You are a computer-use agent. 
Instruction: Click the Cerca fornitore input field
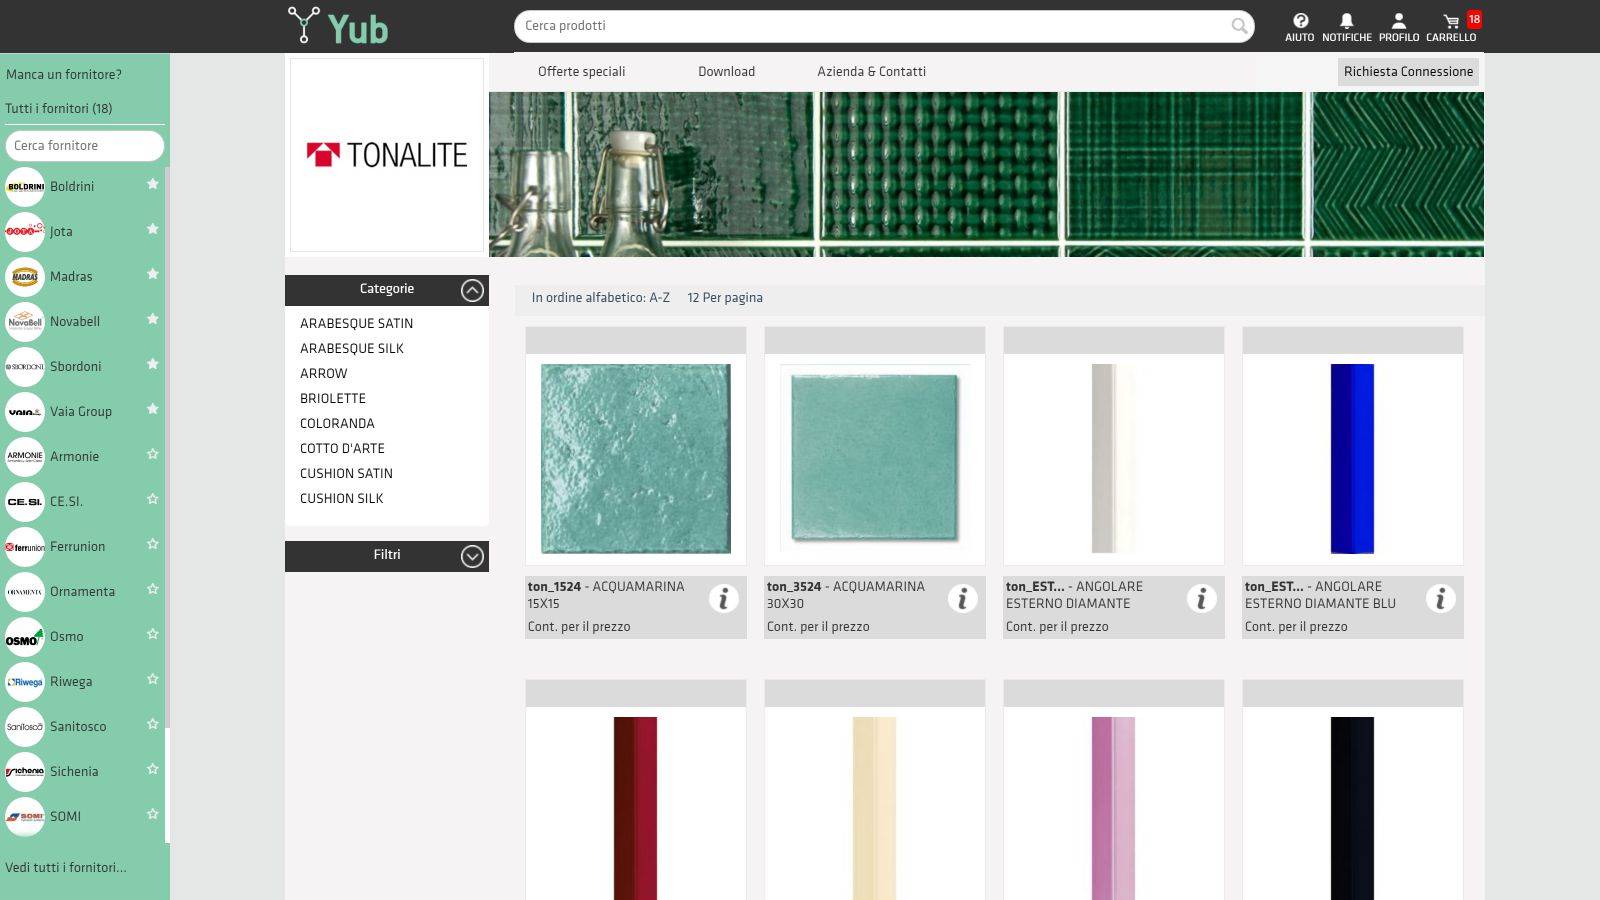pyautogui.click(x=85, y=146)
